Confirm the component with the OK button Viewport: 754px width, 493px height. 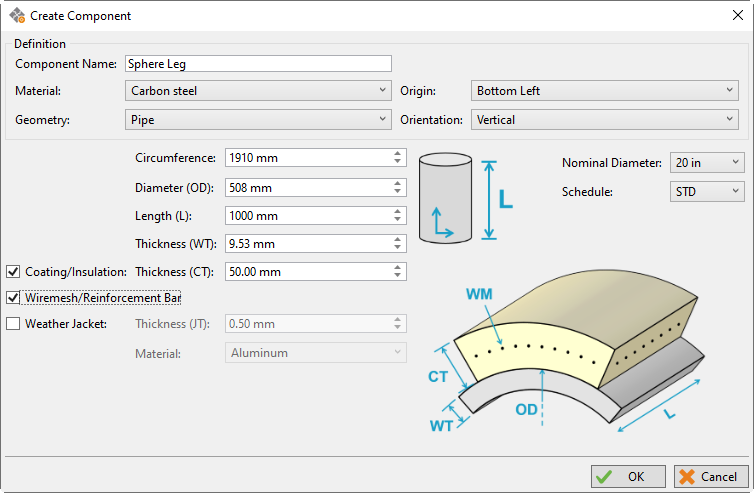coord(627,476)
